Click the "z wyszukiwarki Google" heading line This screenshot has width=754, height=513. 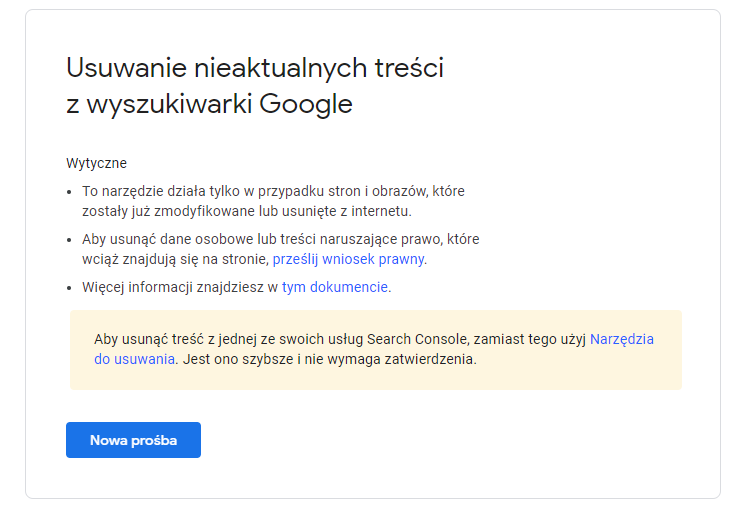(x=209, y=103)
